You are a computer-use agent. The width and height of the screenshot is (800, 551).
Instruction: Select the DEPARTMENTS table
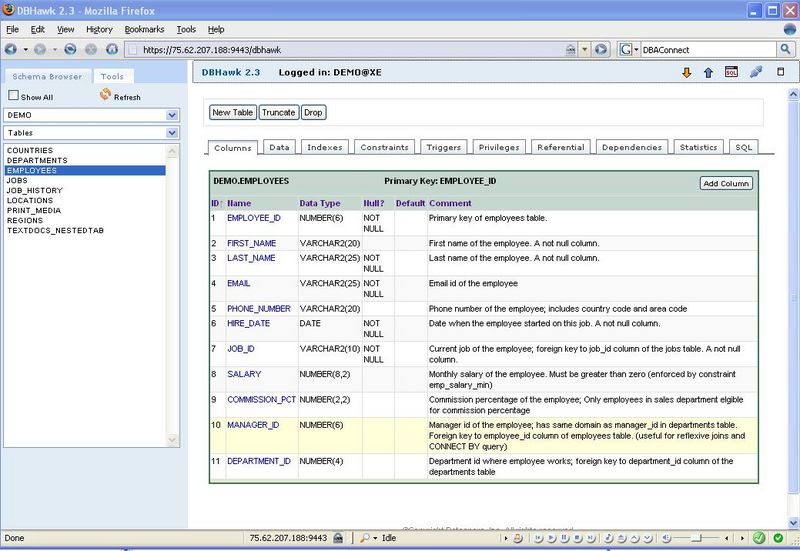pos(37,160)
